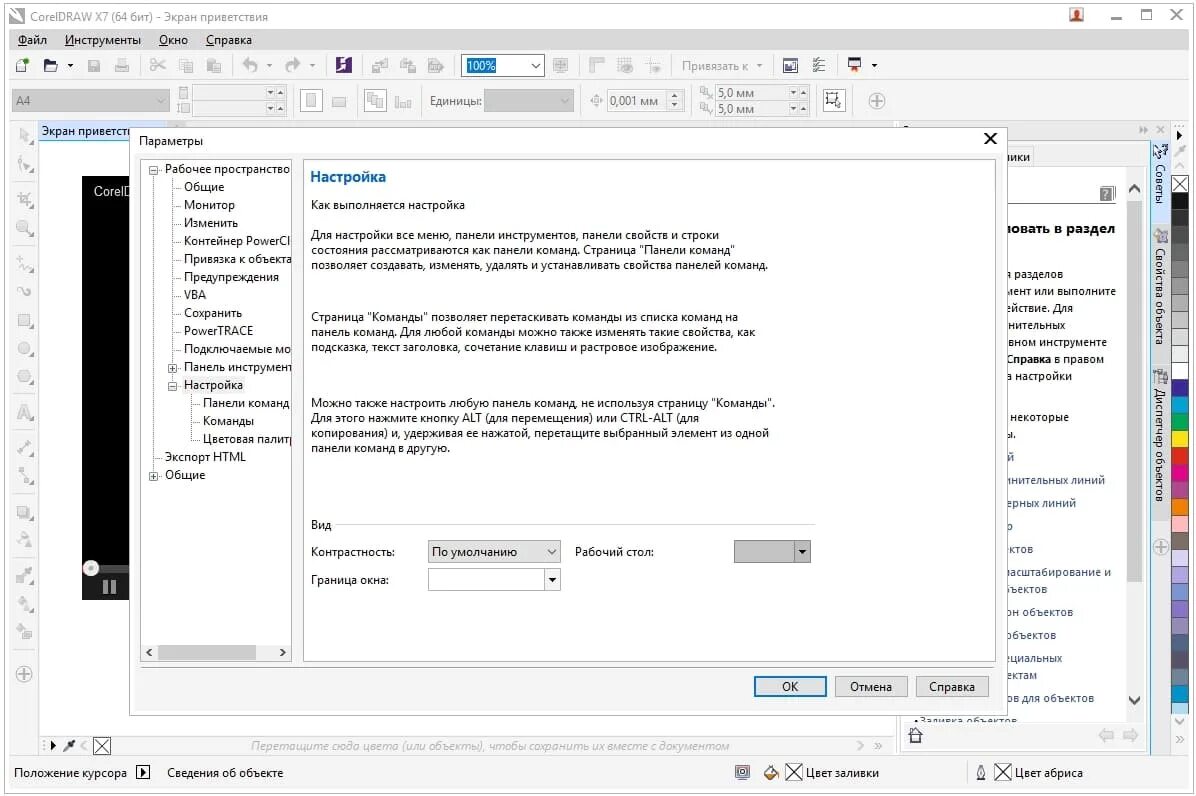Select Команды in tree
The image size is (1196, 796).
tap(228, 421)
